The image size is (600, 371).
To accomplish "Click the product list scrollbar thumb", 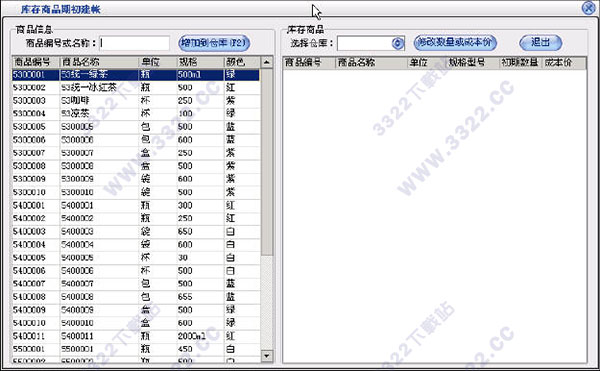I will click(x=267, y=162).
